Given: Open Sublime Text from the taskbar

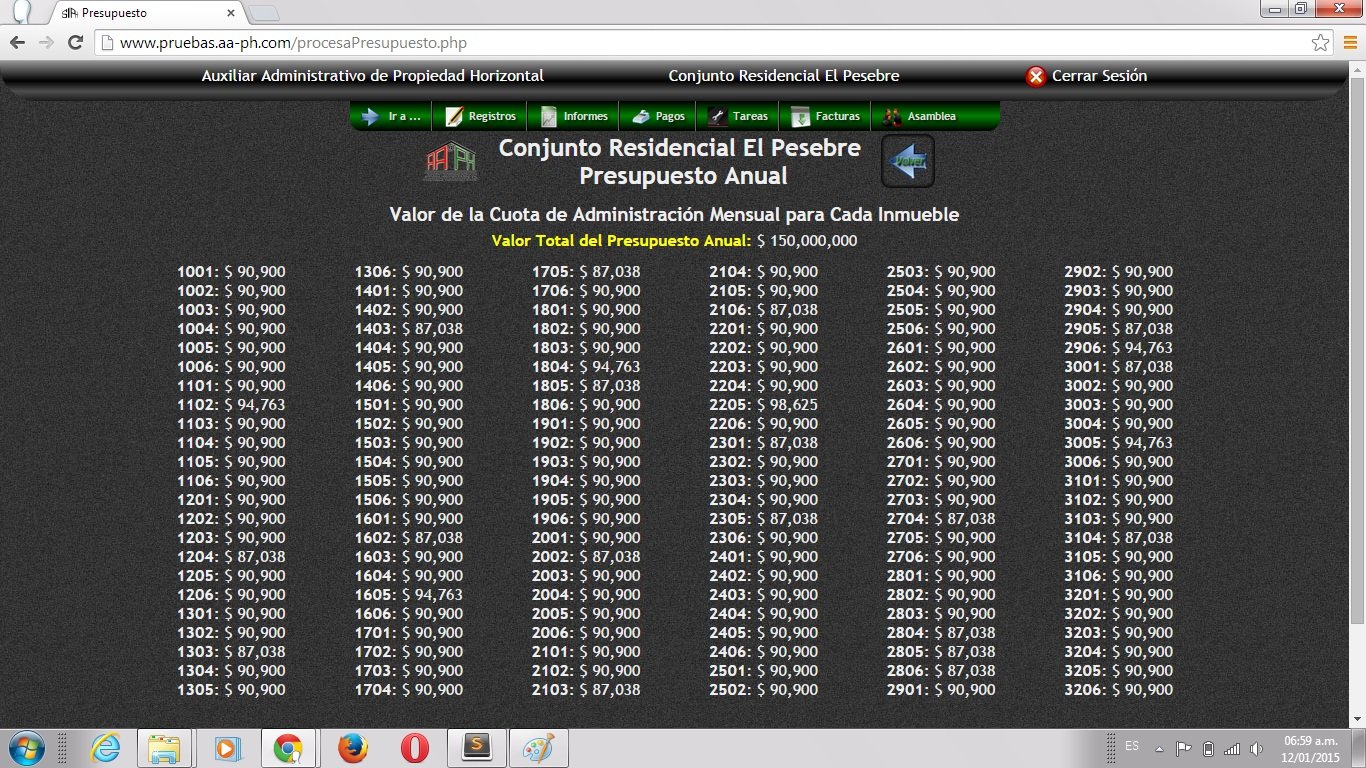Looking at the screenshot, I should point(477,748).
